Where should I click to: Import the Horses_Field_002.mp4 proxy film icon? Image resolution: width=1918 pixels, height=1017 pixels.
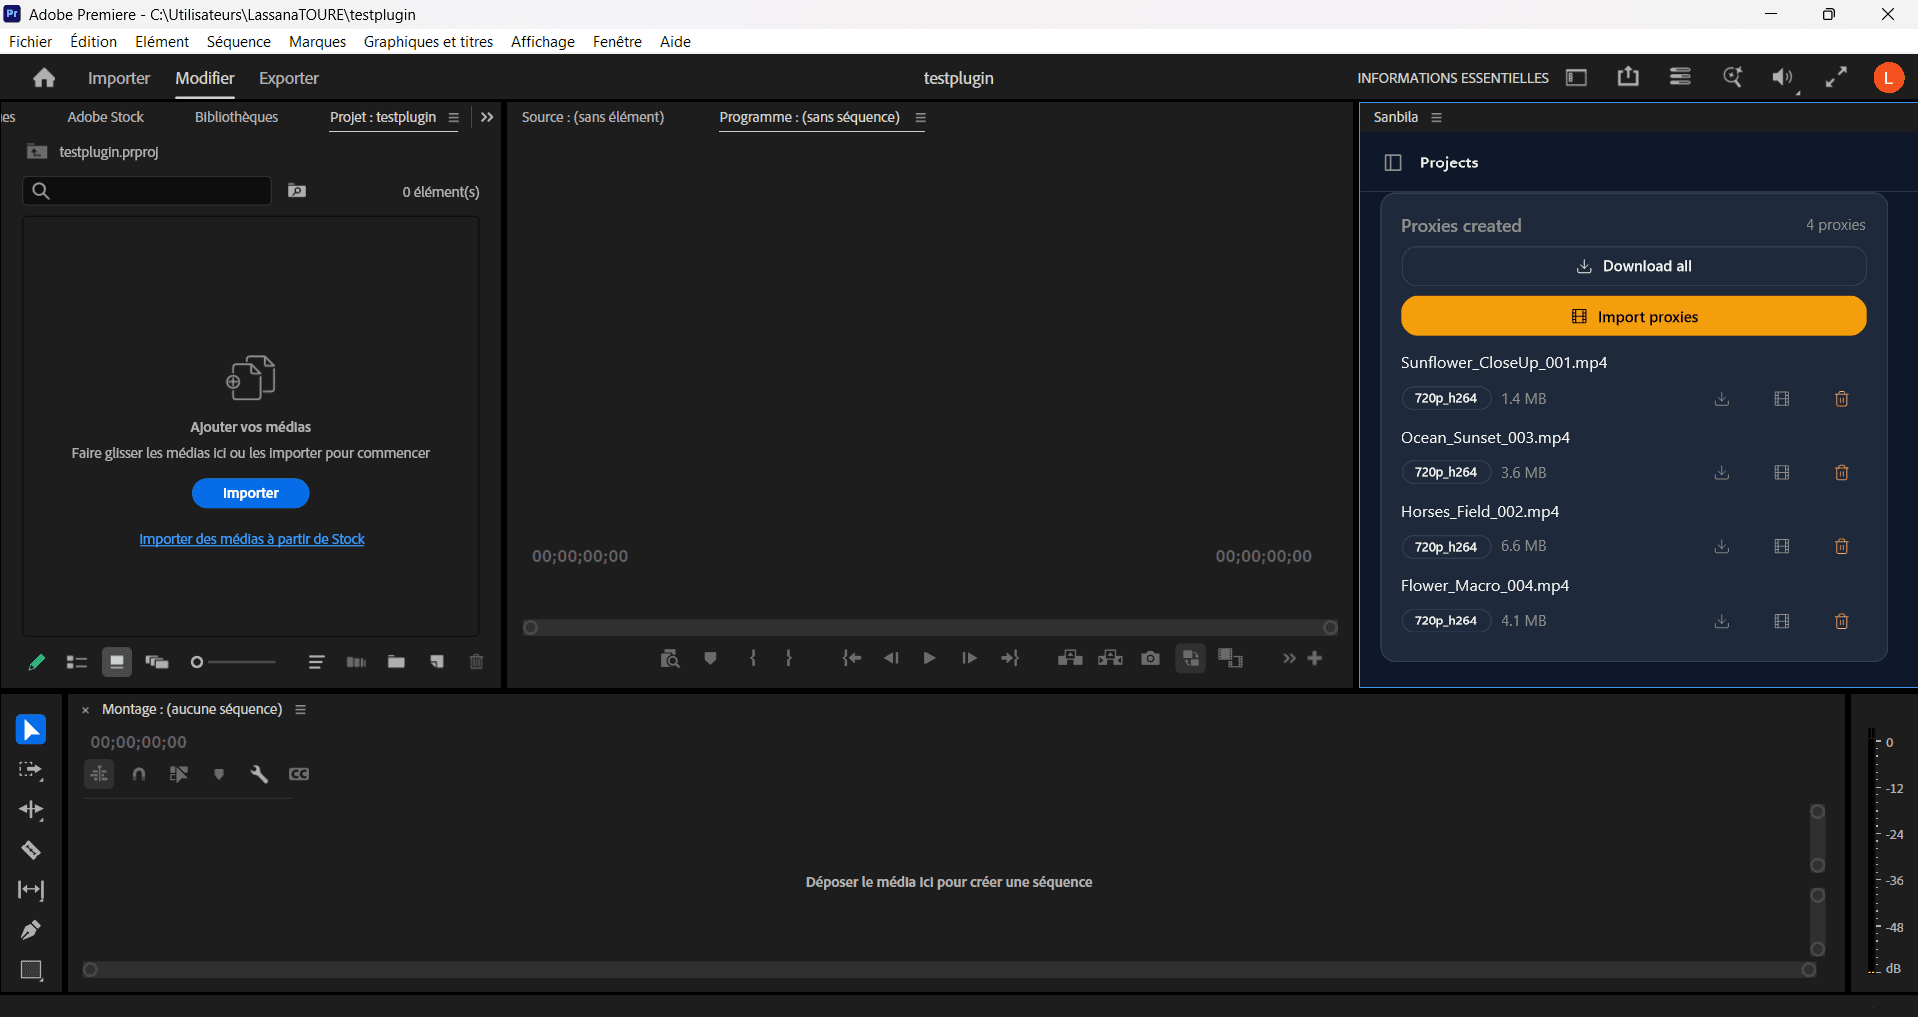(x=1782, y=547)
